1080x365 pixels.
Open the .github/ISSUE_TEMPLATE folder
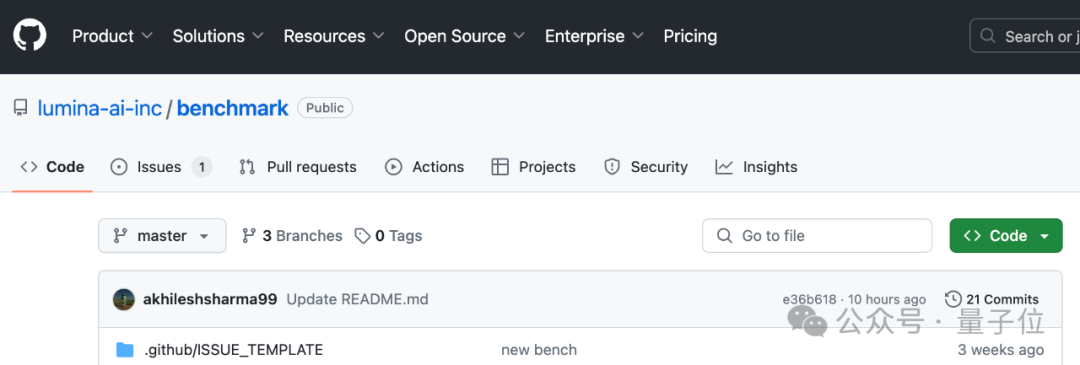point(233,349)
